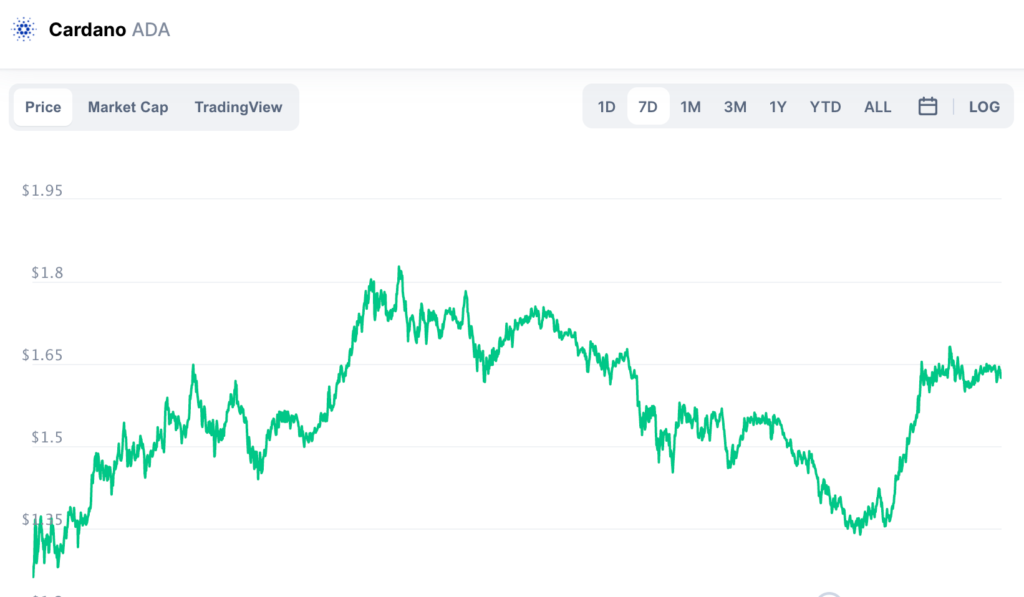Image resolution: width=1024 pixels, height=597 pixels.
Task: Open the calendar date range picker
Action: pos(927,106)
